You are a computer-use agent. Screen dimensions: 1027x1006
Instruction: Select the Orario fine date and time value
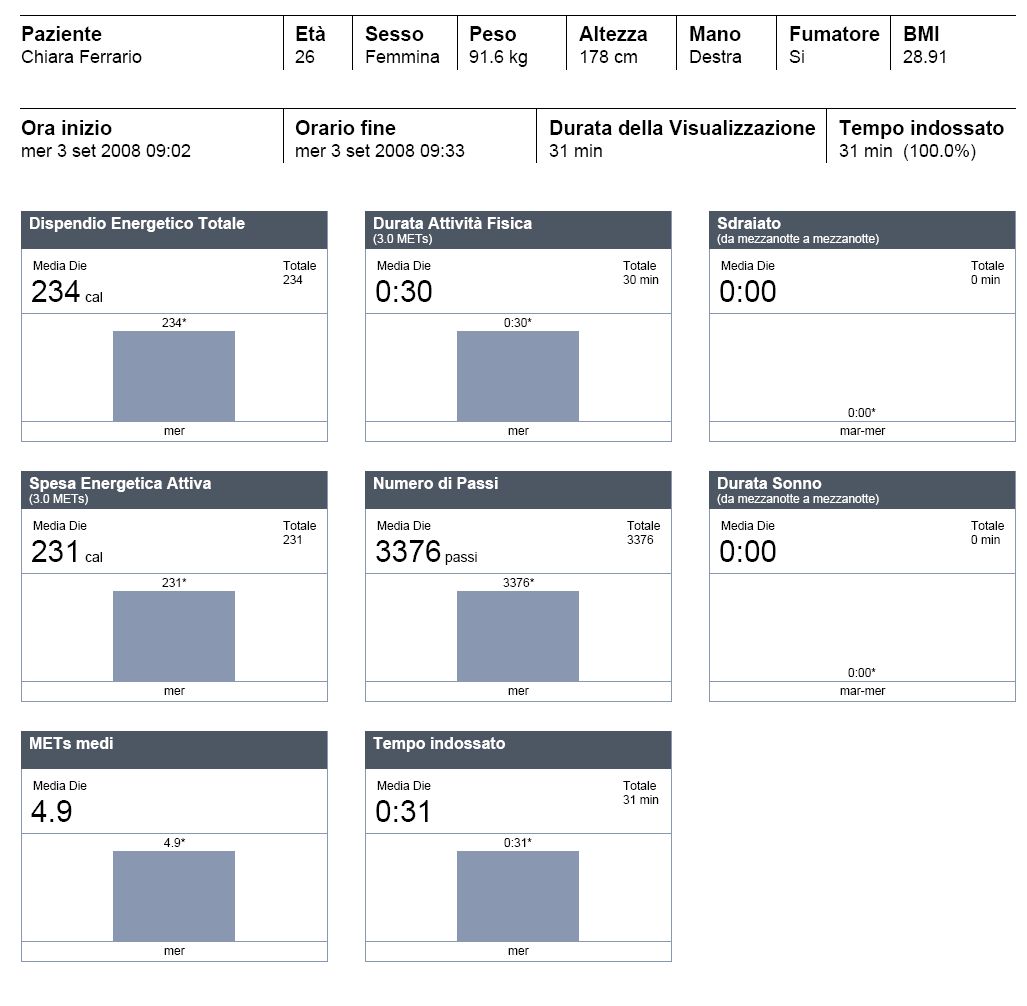[x=380, y=151]
